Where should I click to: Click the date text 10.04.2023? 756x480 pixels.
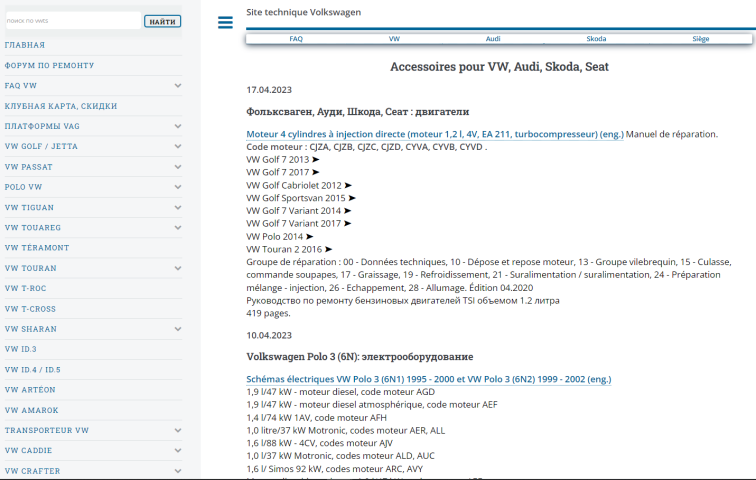click(269, 335)
